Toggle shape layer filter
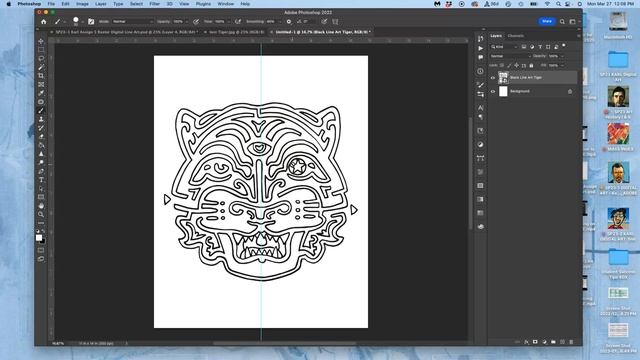The image size is (640, 360). 548,47
